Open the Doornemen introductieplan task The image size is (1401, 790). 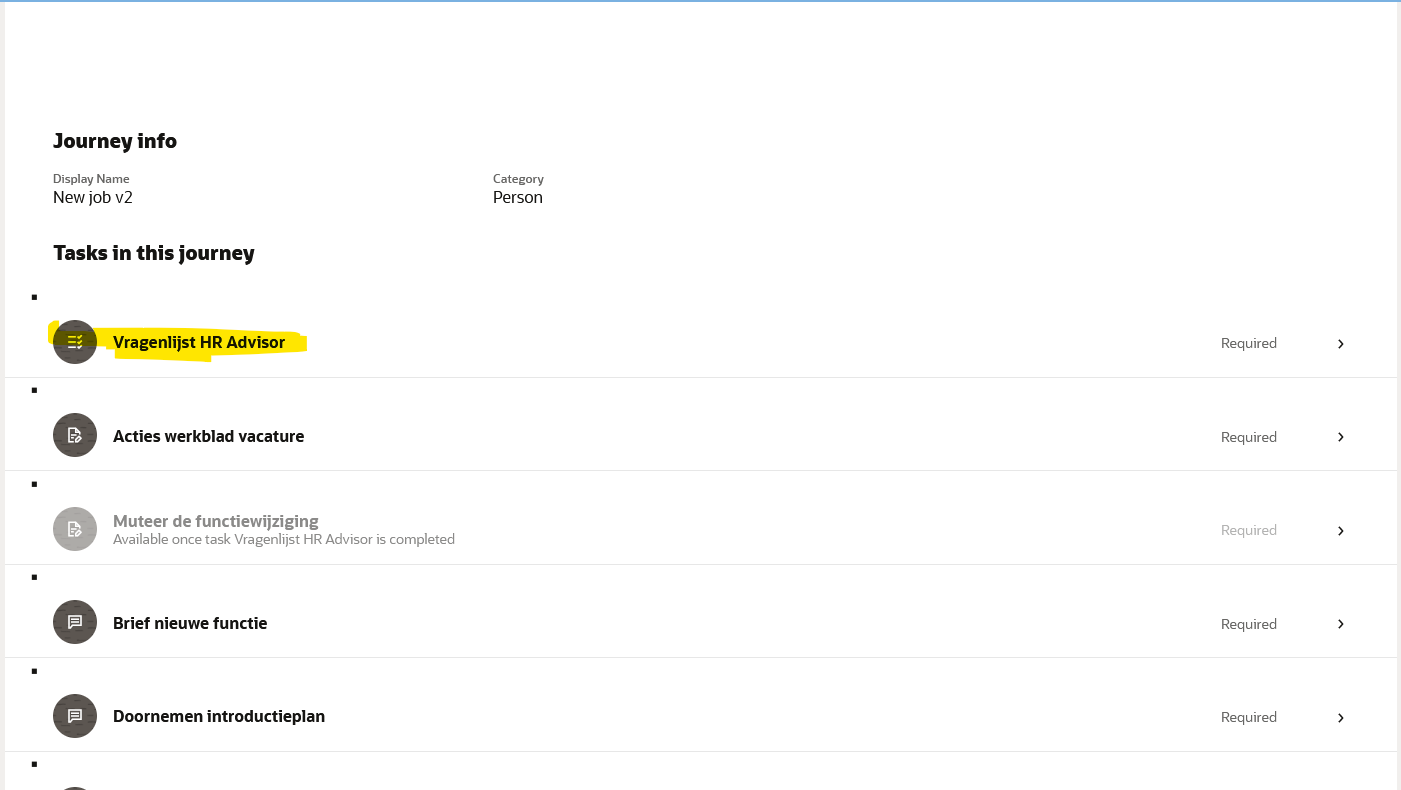[219, 716]
